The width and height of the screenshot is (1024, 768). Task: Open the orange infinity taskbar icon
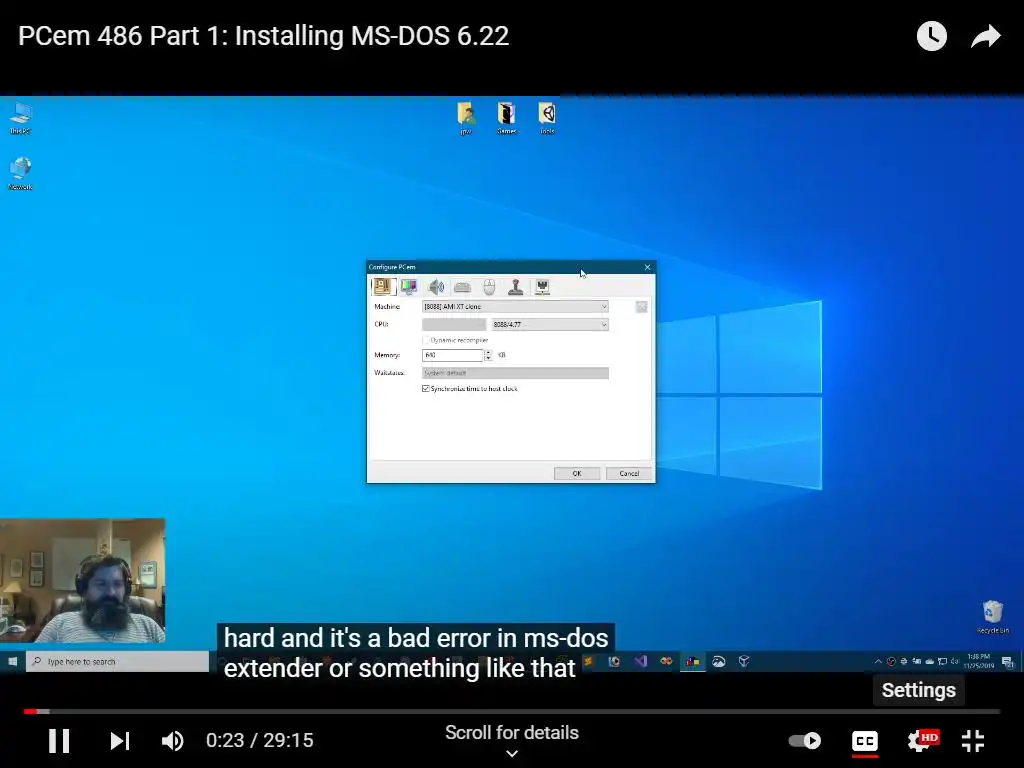666,662
